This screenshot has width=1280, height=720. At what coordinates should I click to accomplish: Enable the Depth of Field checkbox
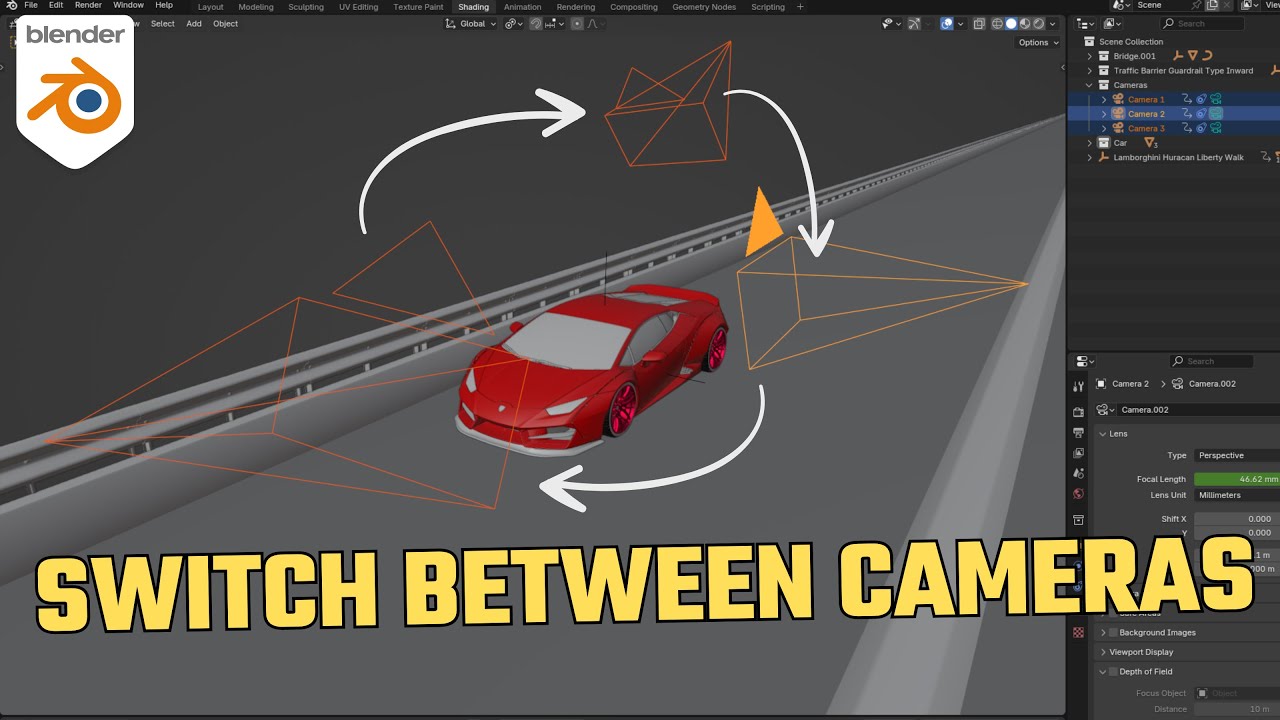tap(1113, 671)
